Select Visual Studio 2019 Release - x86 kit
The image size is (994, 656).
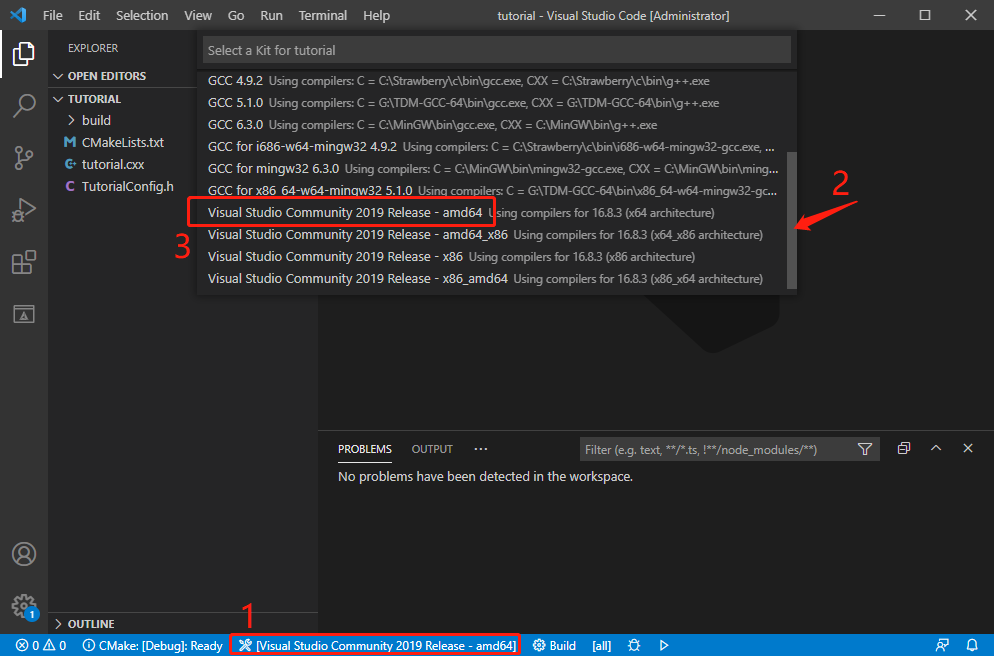pyautogui.click(x=492, y=257)
